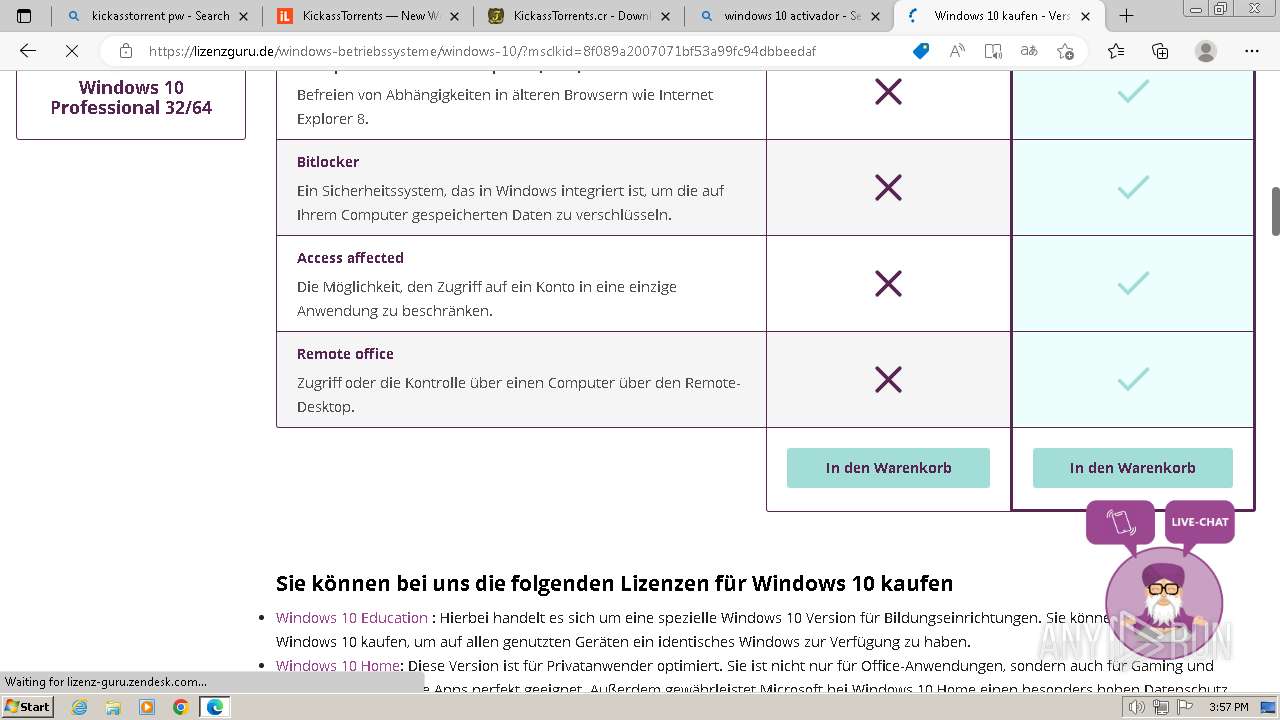Screen dimensions: 1280x720
Task: Open Immersive Reader icon
Action: click(993, 51)
